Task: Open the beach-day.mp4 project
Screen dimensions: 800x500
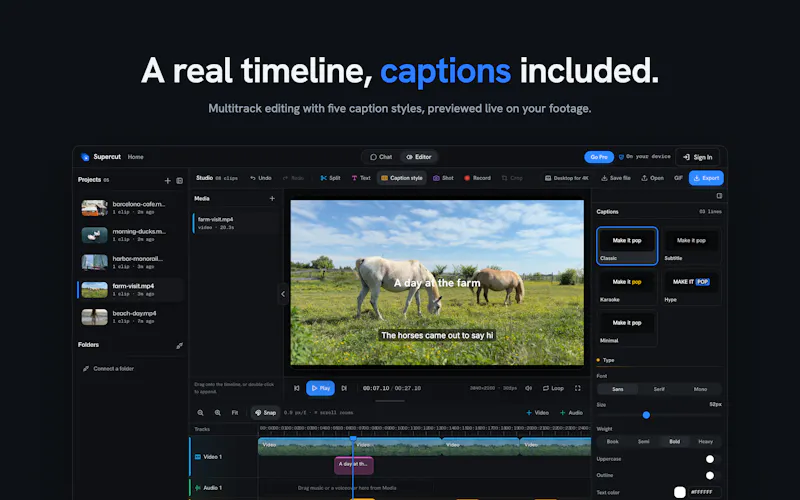Action: (x=131, y=317)
